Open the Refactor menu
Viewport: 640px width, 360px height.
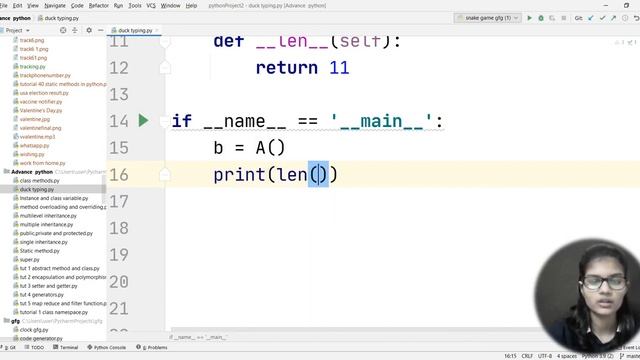(99, 6)
